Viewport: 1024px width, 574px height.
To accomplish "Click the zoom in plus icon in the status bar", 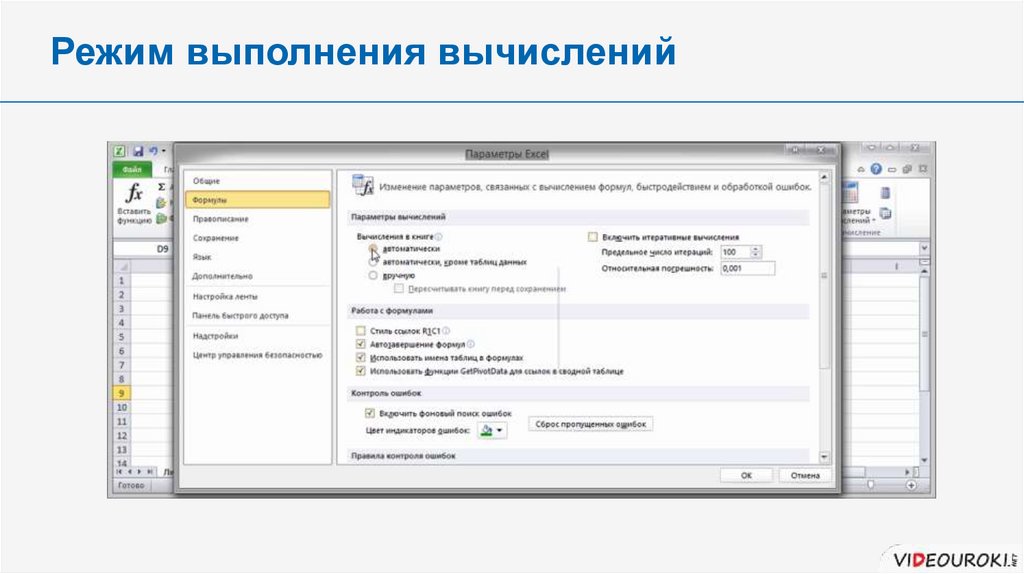I will [x=911, y=485].
